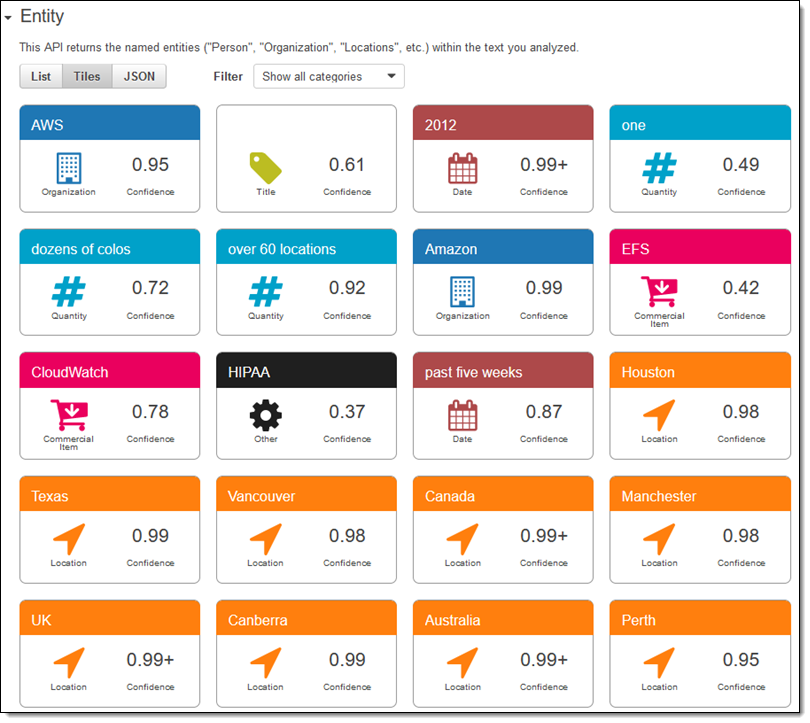This screenshot has width=810, height=723.
Task: Click the calendar icon in past five weeks tile
Action: click(x=462, y=415)
